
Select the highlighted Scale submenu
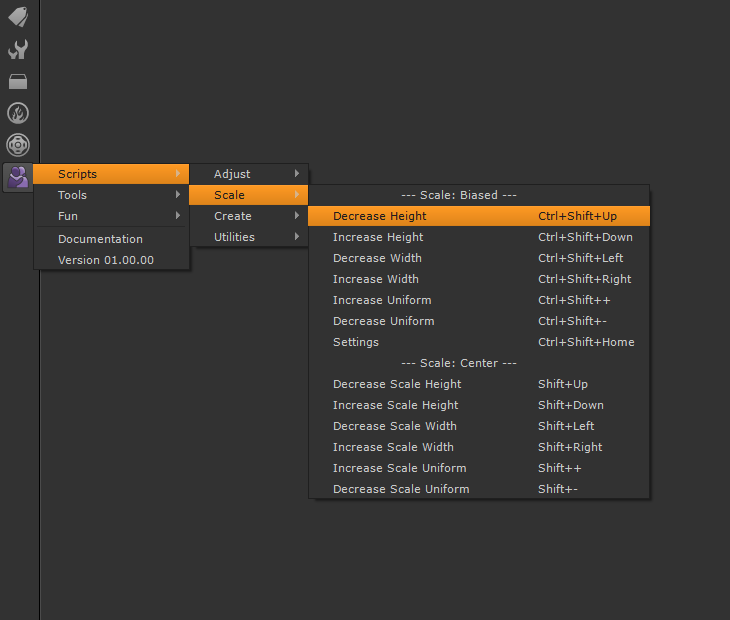pyautogui.click(x=249, y=195)
